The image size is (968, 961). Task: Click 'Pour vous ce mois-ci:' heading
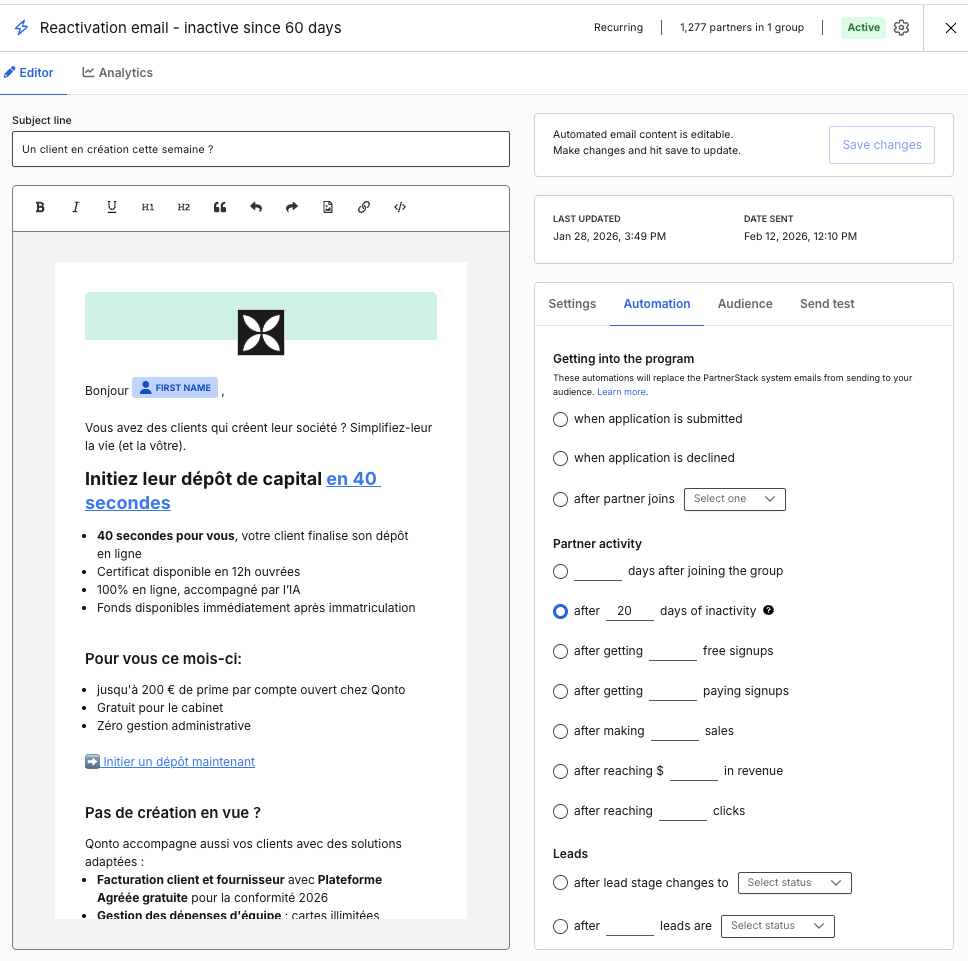pos(164,659)
